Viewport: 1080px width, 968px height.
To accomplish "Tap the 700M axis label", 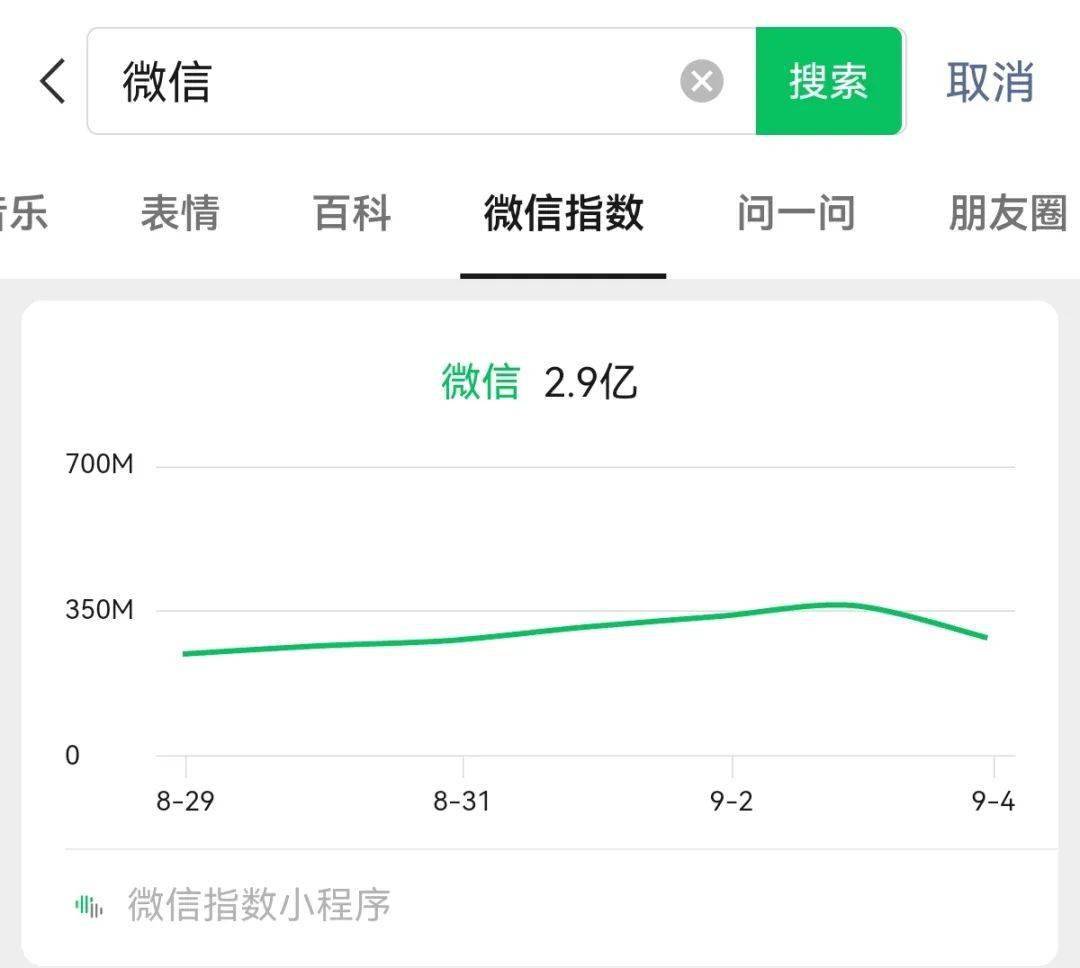I will tap(100, 464).
